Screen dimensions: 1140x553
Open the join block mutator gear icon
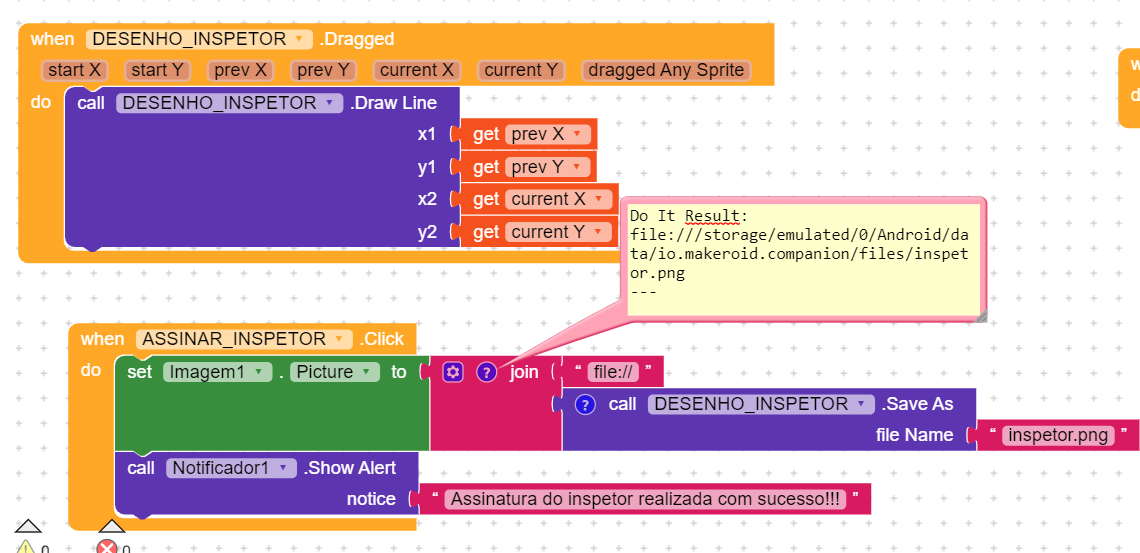coord(453,372)
